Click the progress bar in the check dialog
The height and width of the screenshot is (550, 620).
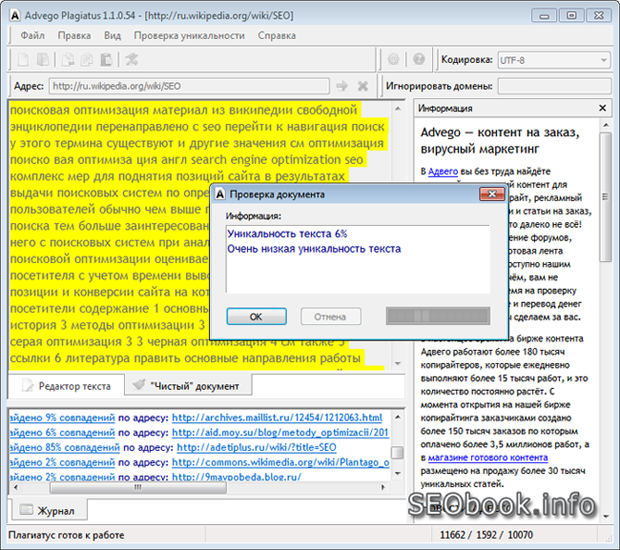click(438, 317)
